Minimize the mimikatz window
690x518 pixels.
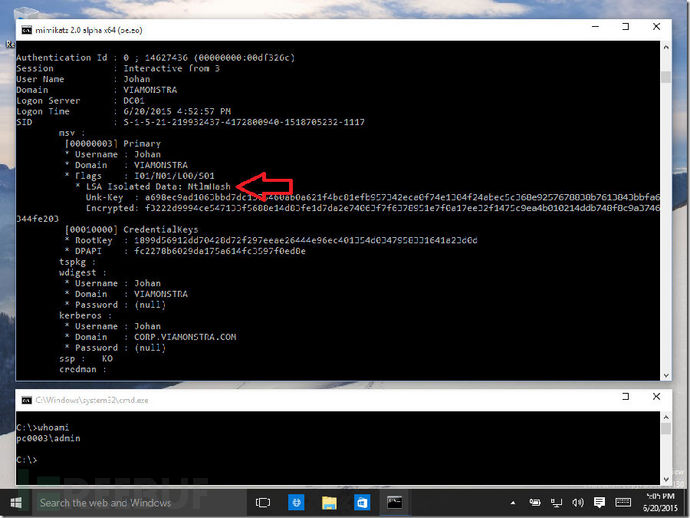[595, 27]
